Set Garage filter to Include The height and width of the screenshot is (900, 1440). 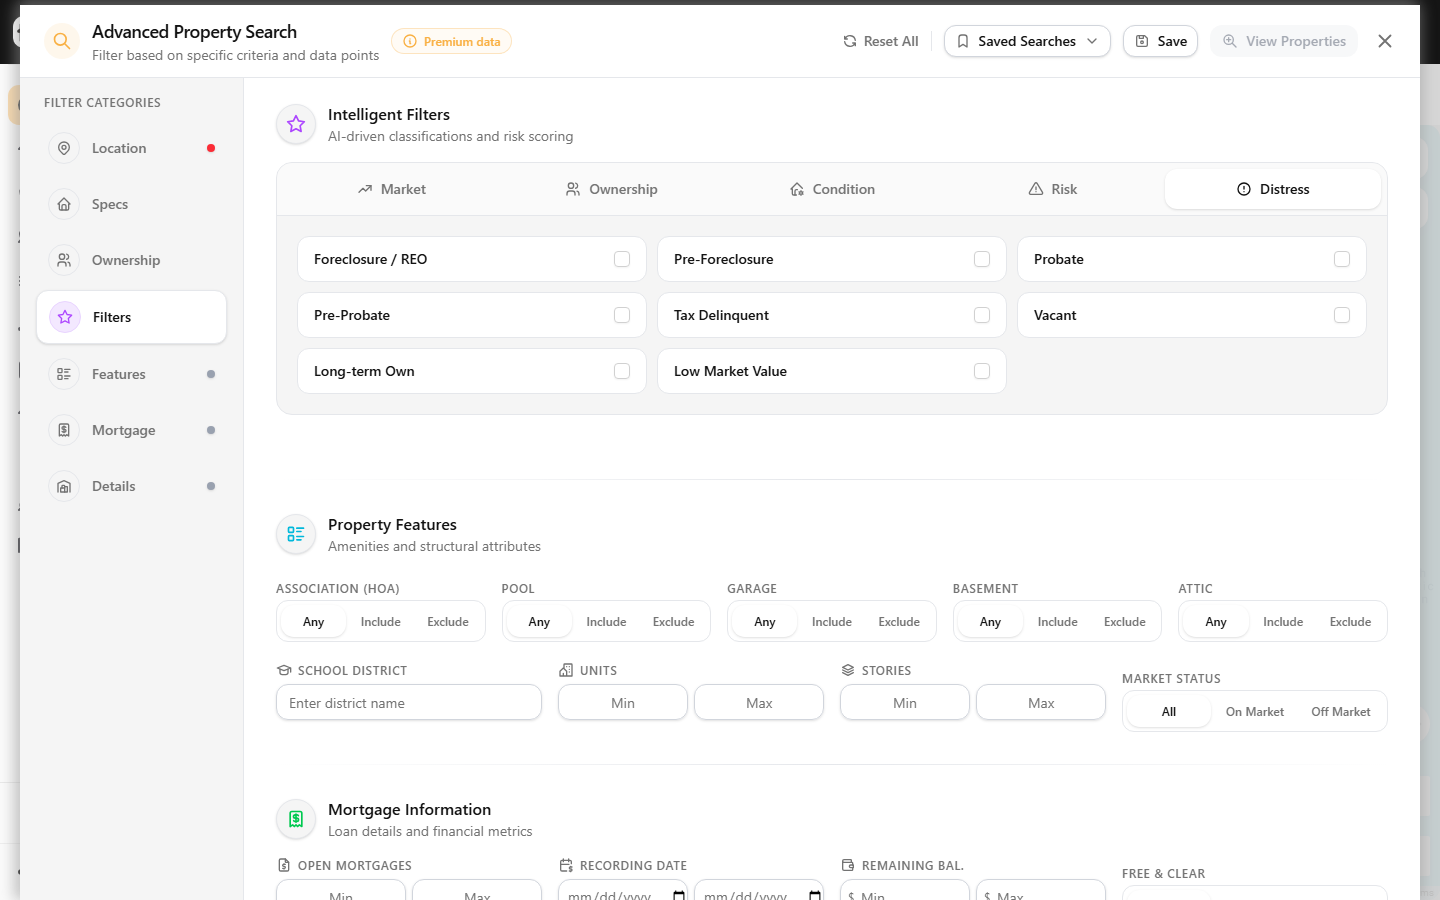tap(832, 622)
